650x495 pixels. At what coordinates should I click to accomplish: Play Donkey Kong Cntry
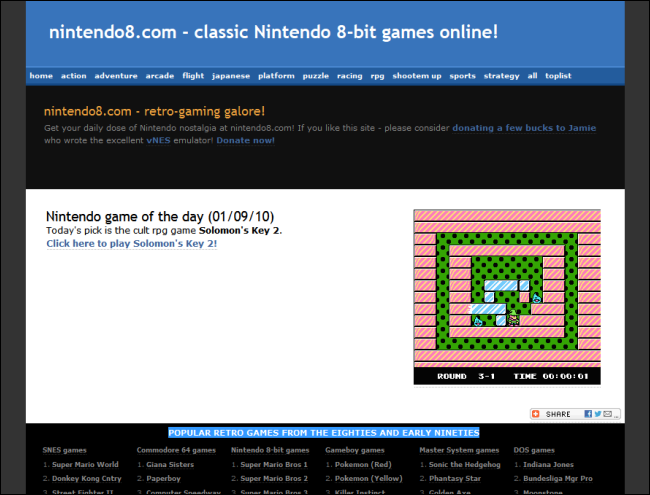pyautogui.click(x=87, y=478)
